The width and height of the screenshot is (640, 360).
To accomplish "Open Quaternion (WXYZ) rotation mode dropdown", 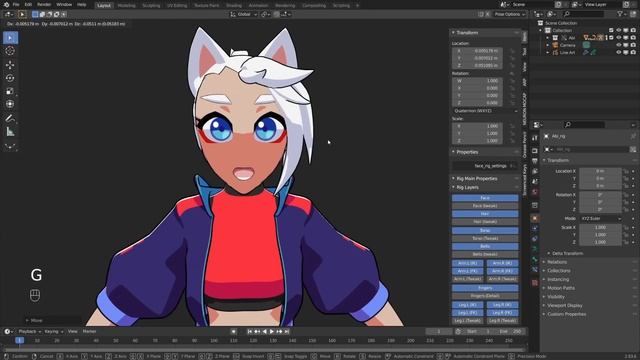I will pyautogui.click(x=485, y=111).
